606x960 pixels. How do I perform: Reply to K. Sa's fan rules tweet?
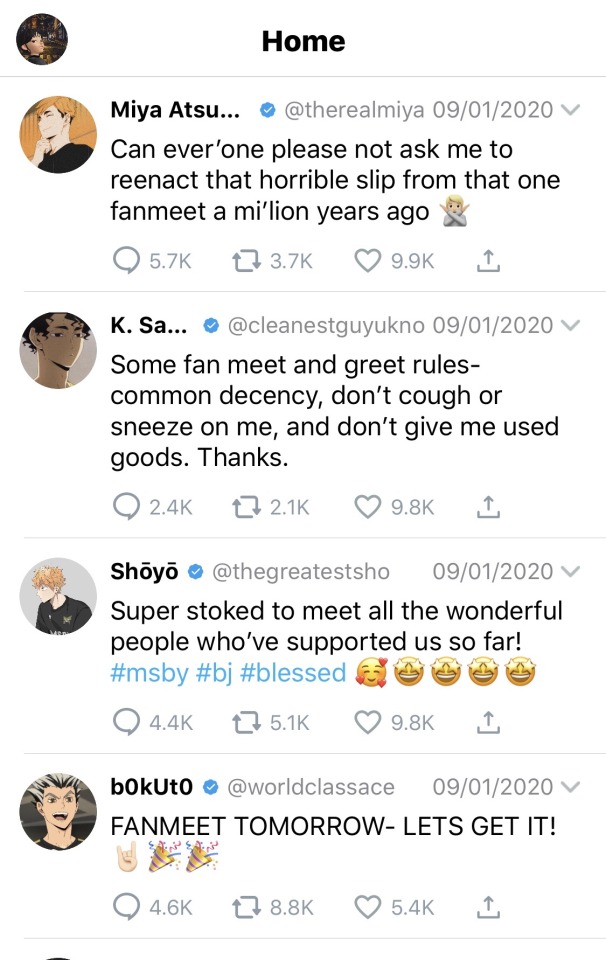point(127,507)
